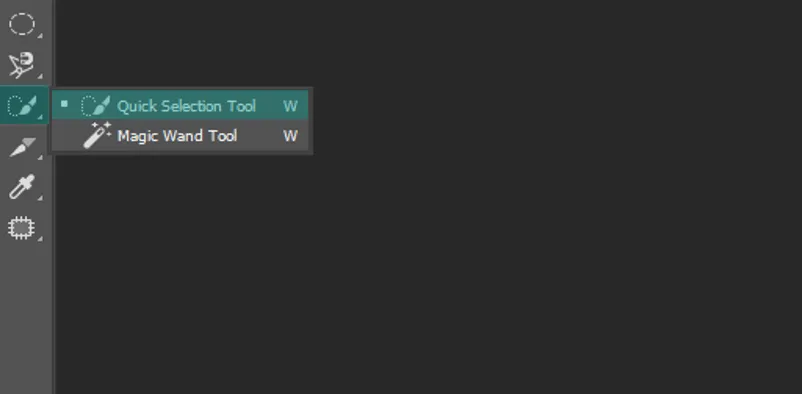Expand the Elliptical Marquee flyout triangle
The width and height of the screenshot is (802, 394).
[x=40, y=36]
